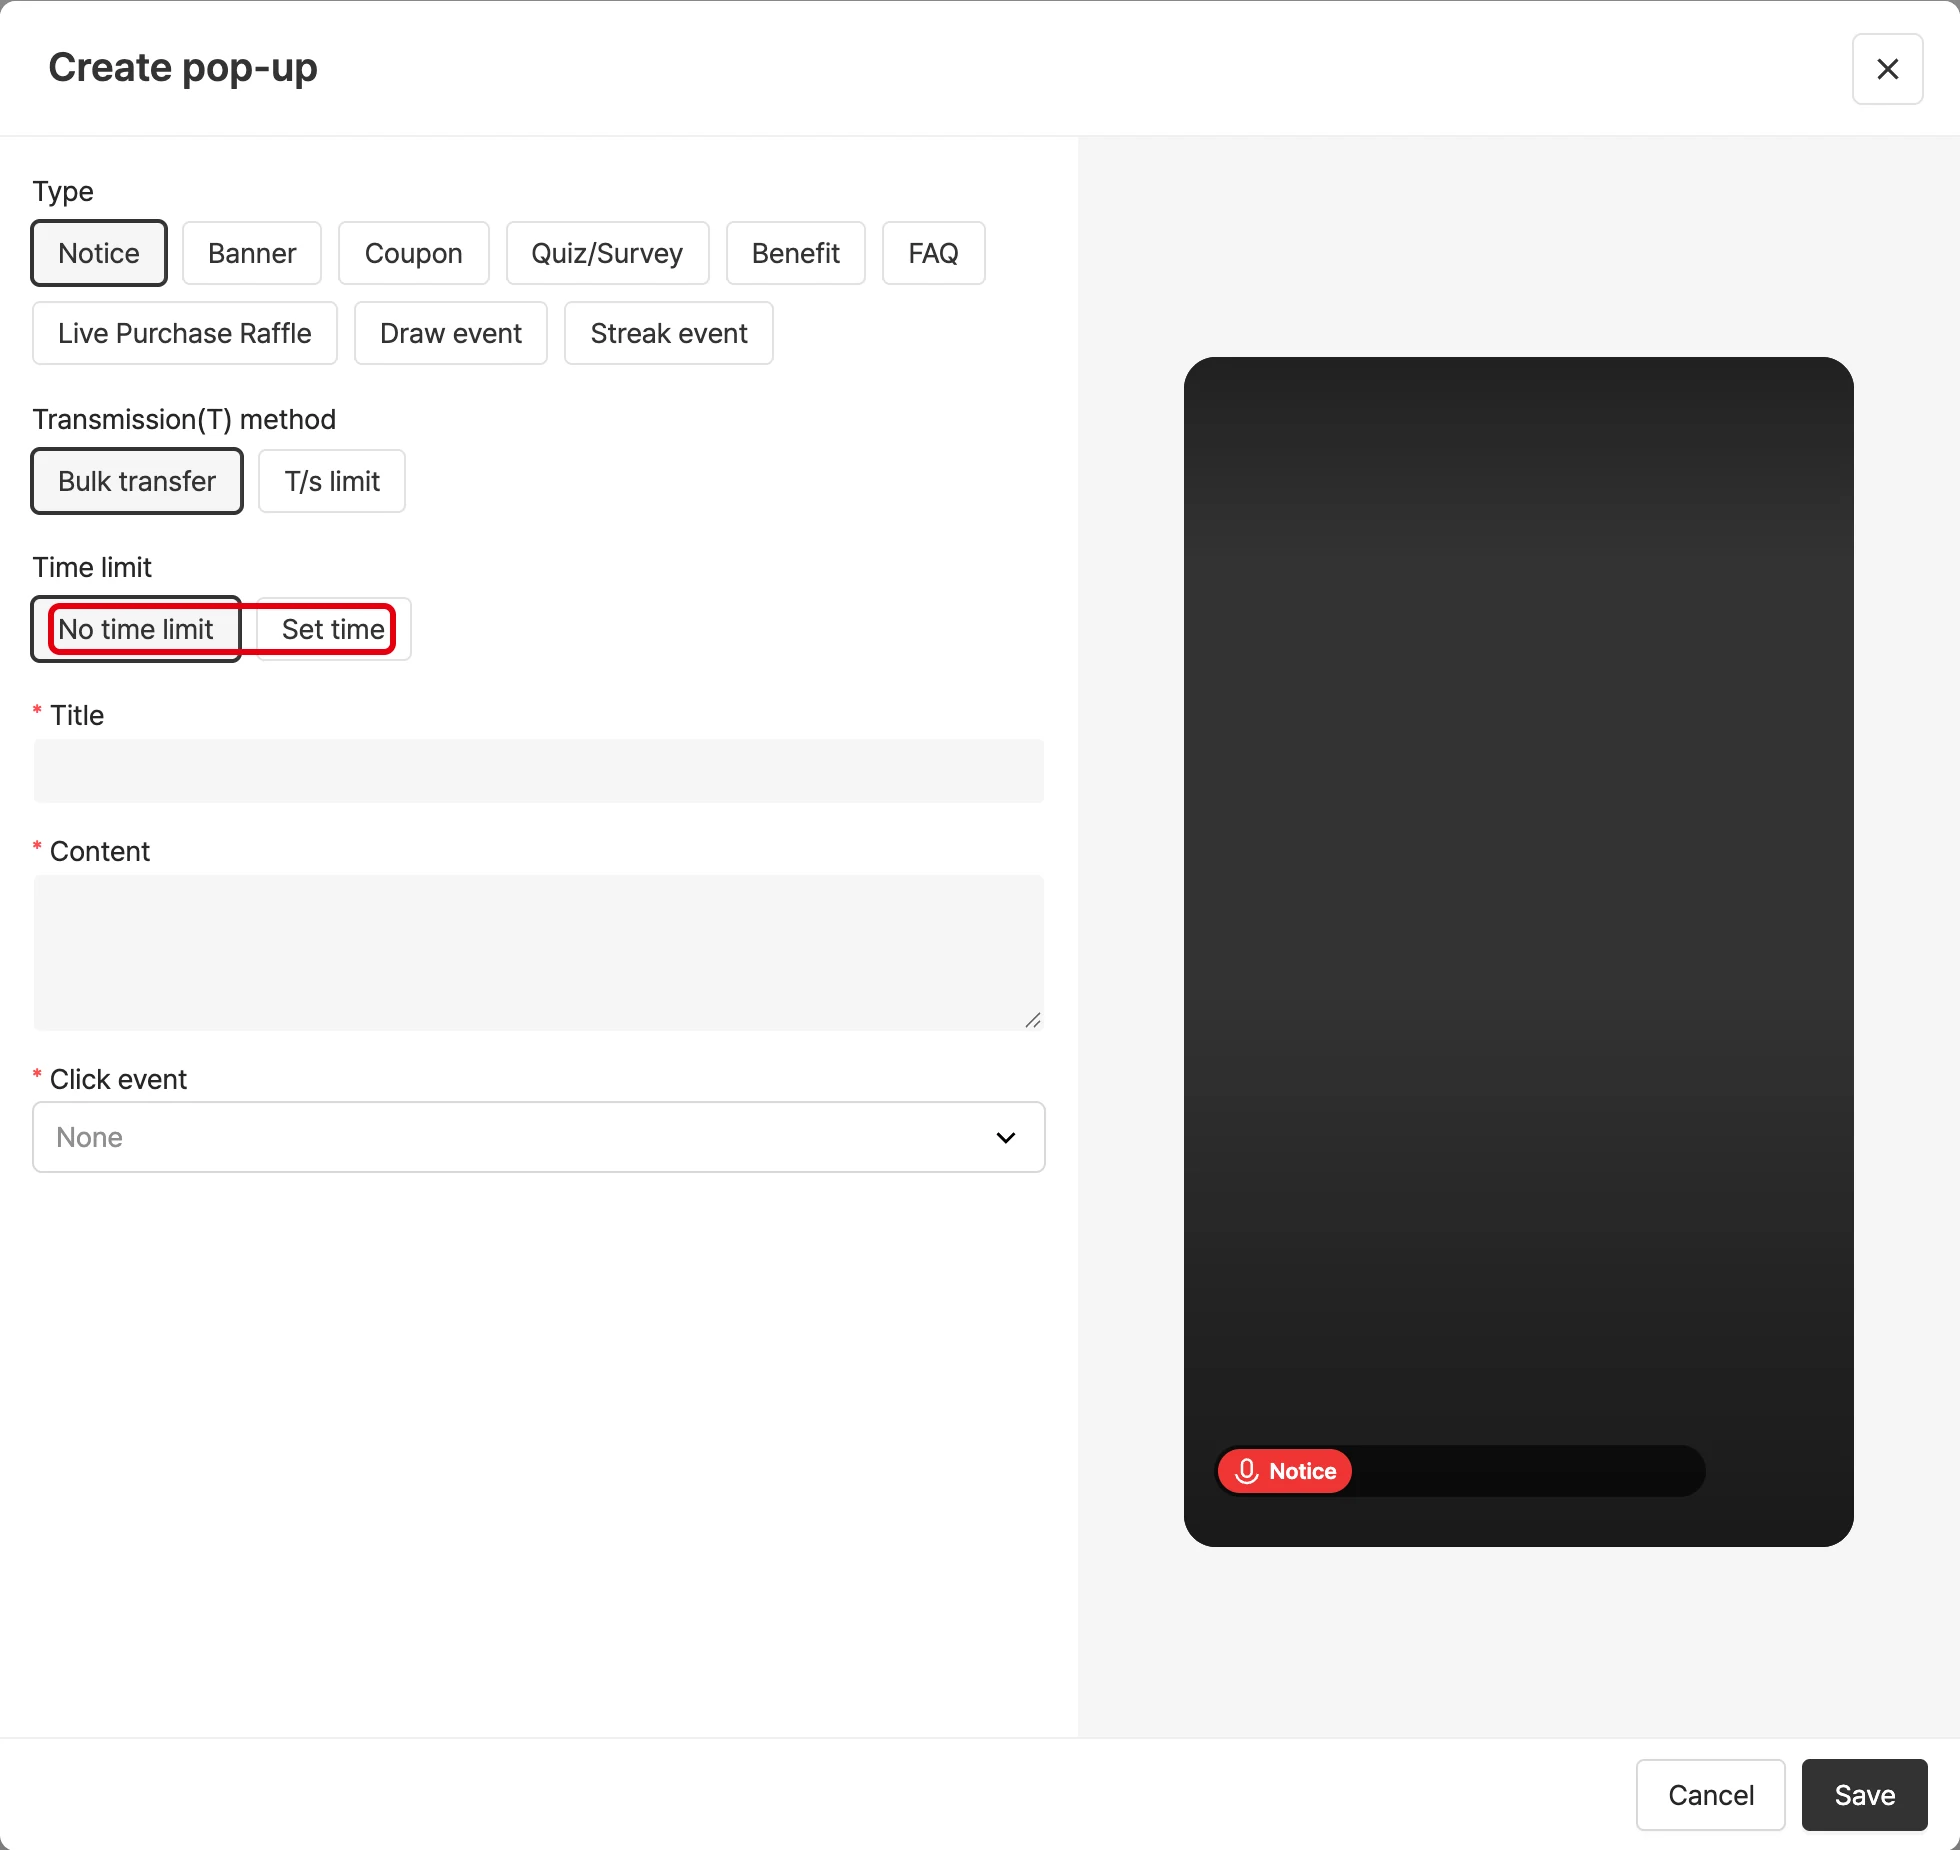Select the No time limit option

pos(136,629)
